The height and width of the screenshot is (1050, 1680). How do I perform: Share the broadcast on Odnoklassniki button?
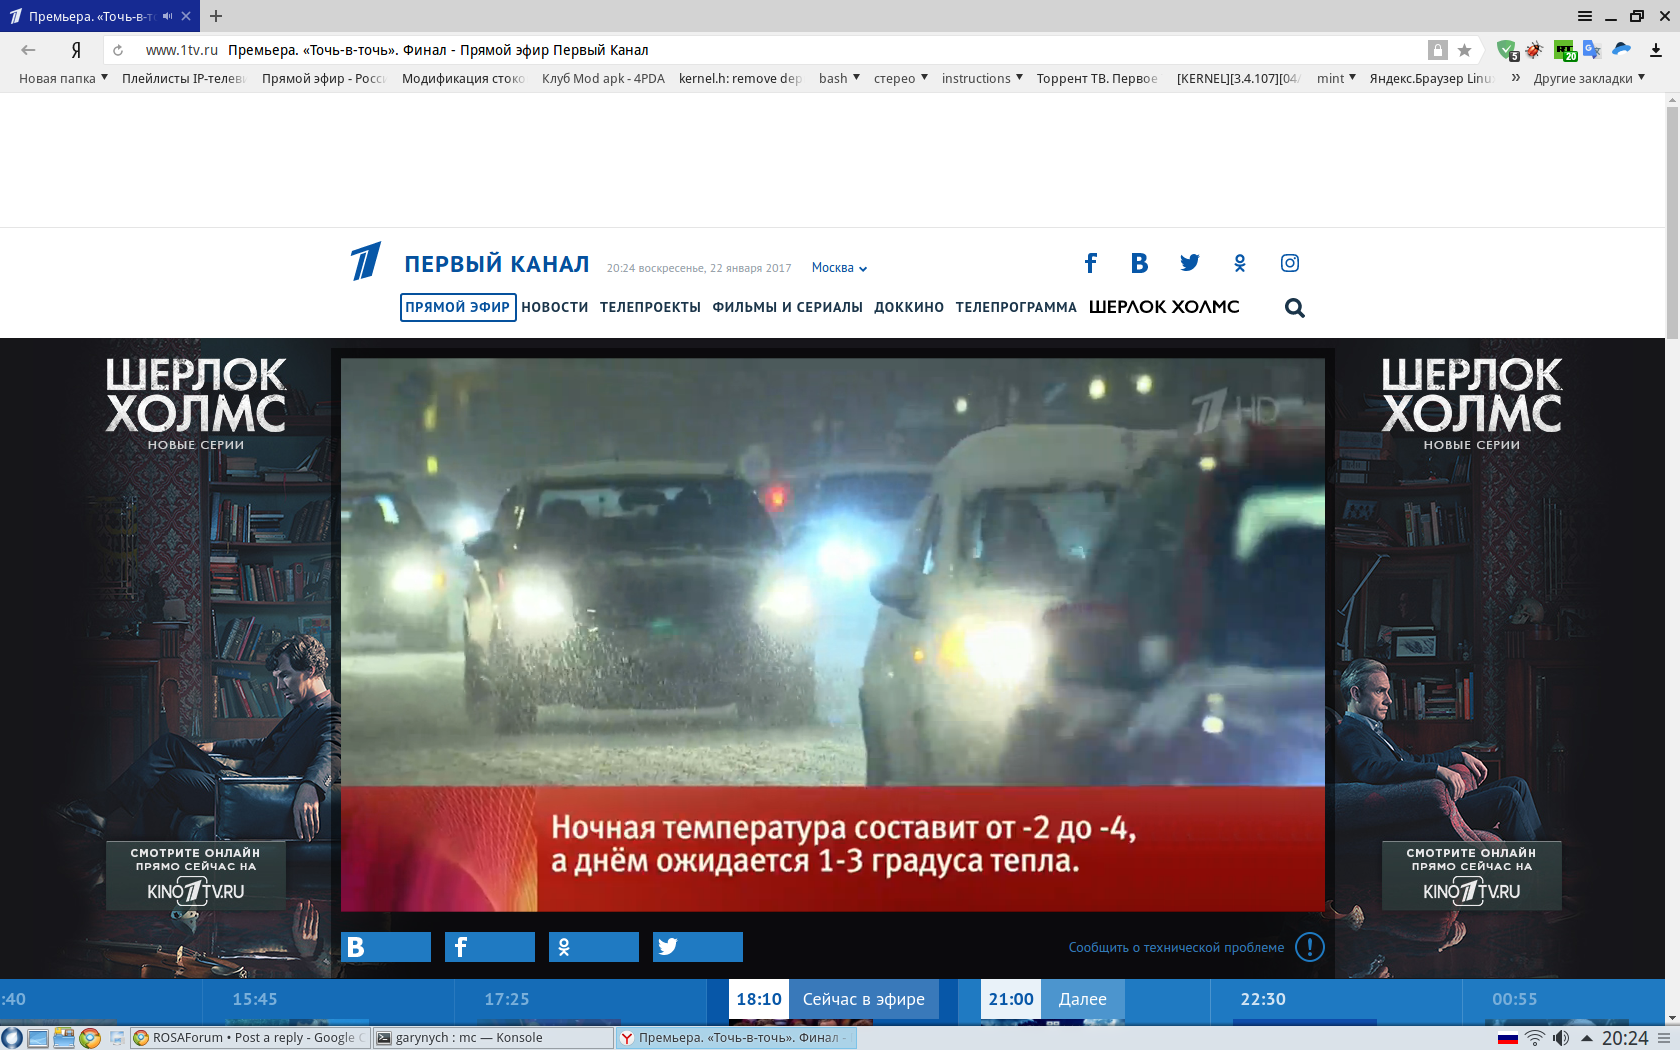tap(594, 947)
